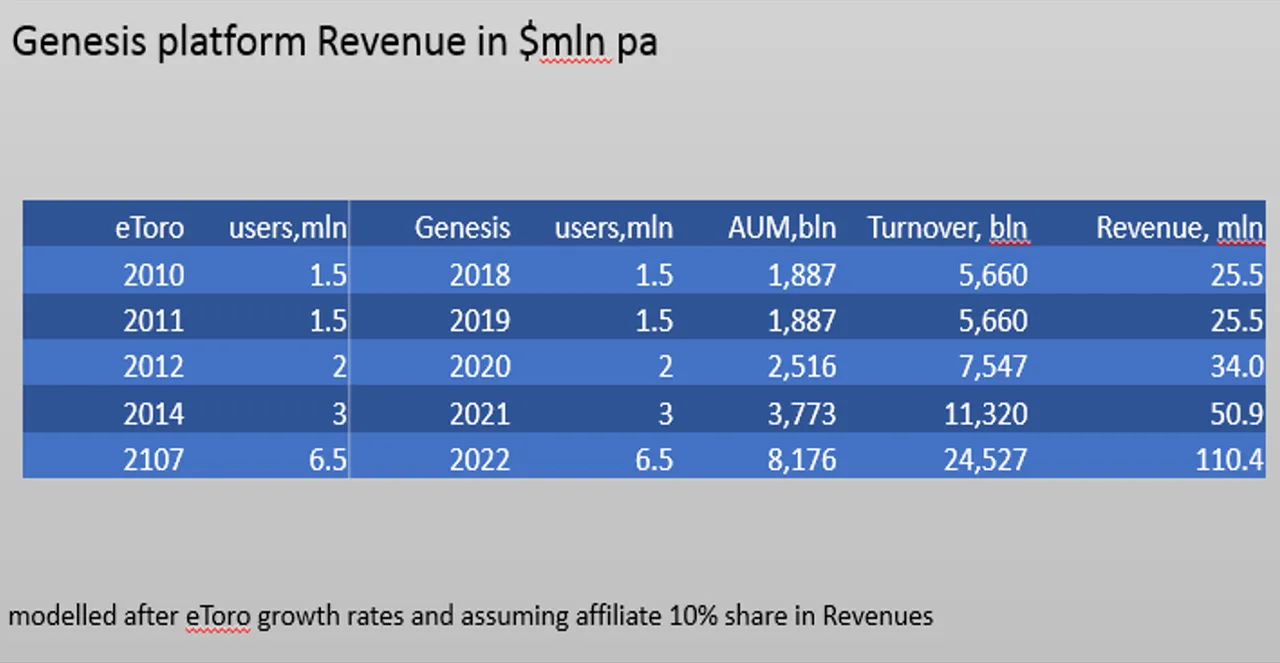Image resolution: width=1280 pixels, height=663 pixels.
Task: Click the 'Revenue, mln' column header
Action: [1180, 228]
